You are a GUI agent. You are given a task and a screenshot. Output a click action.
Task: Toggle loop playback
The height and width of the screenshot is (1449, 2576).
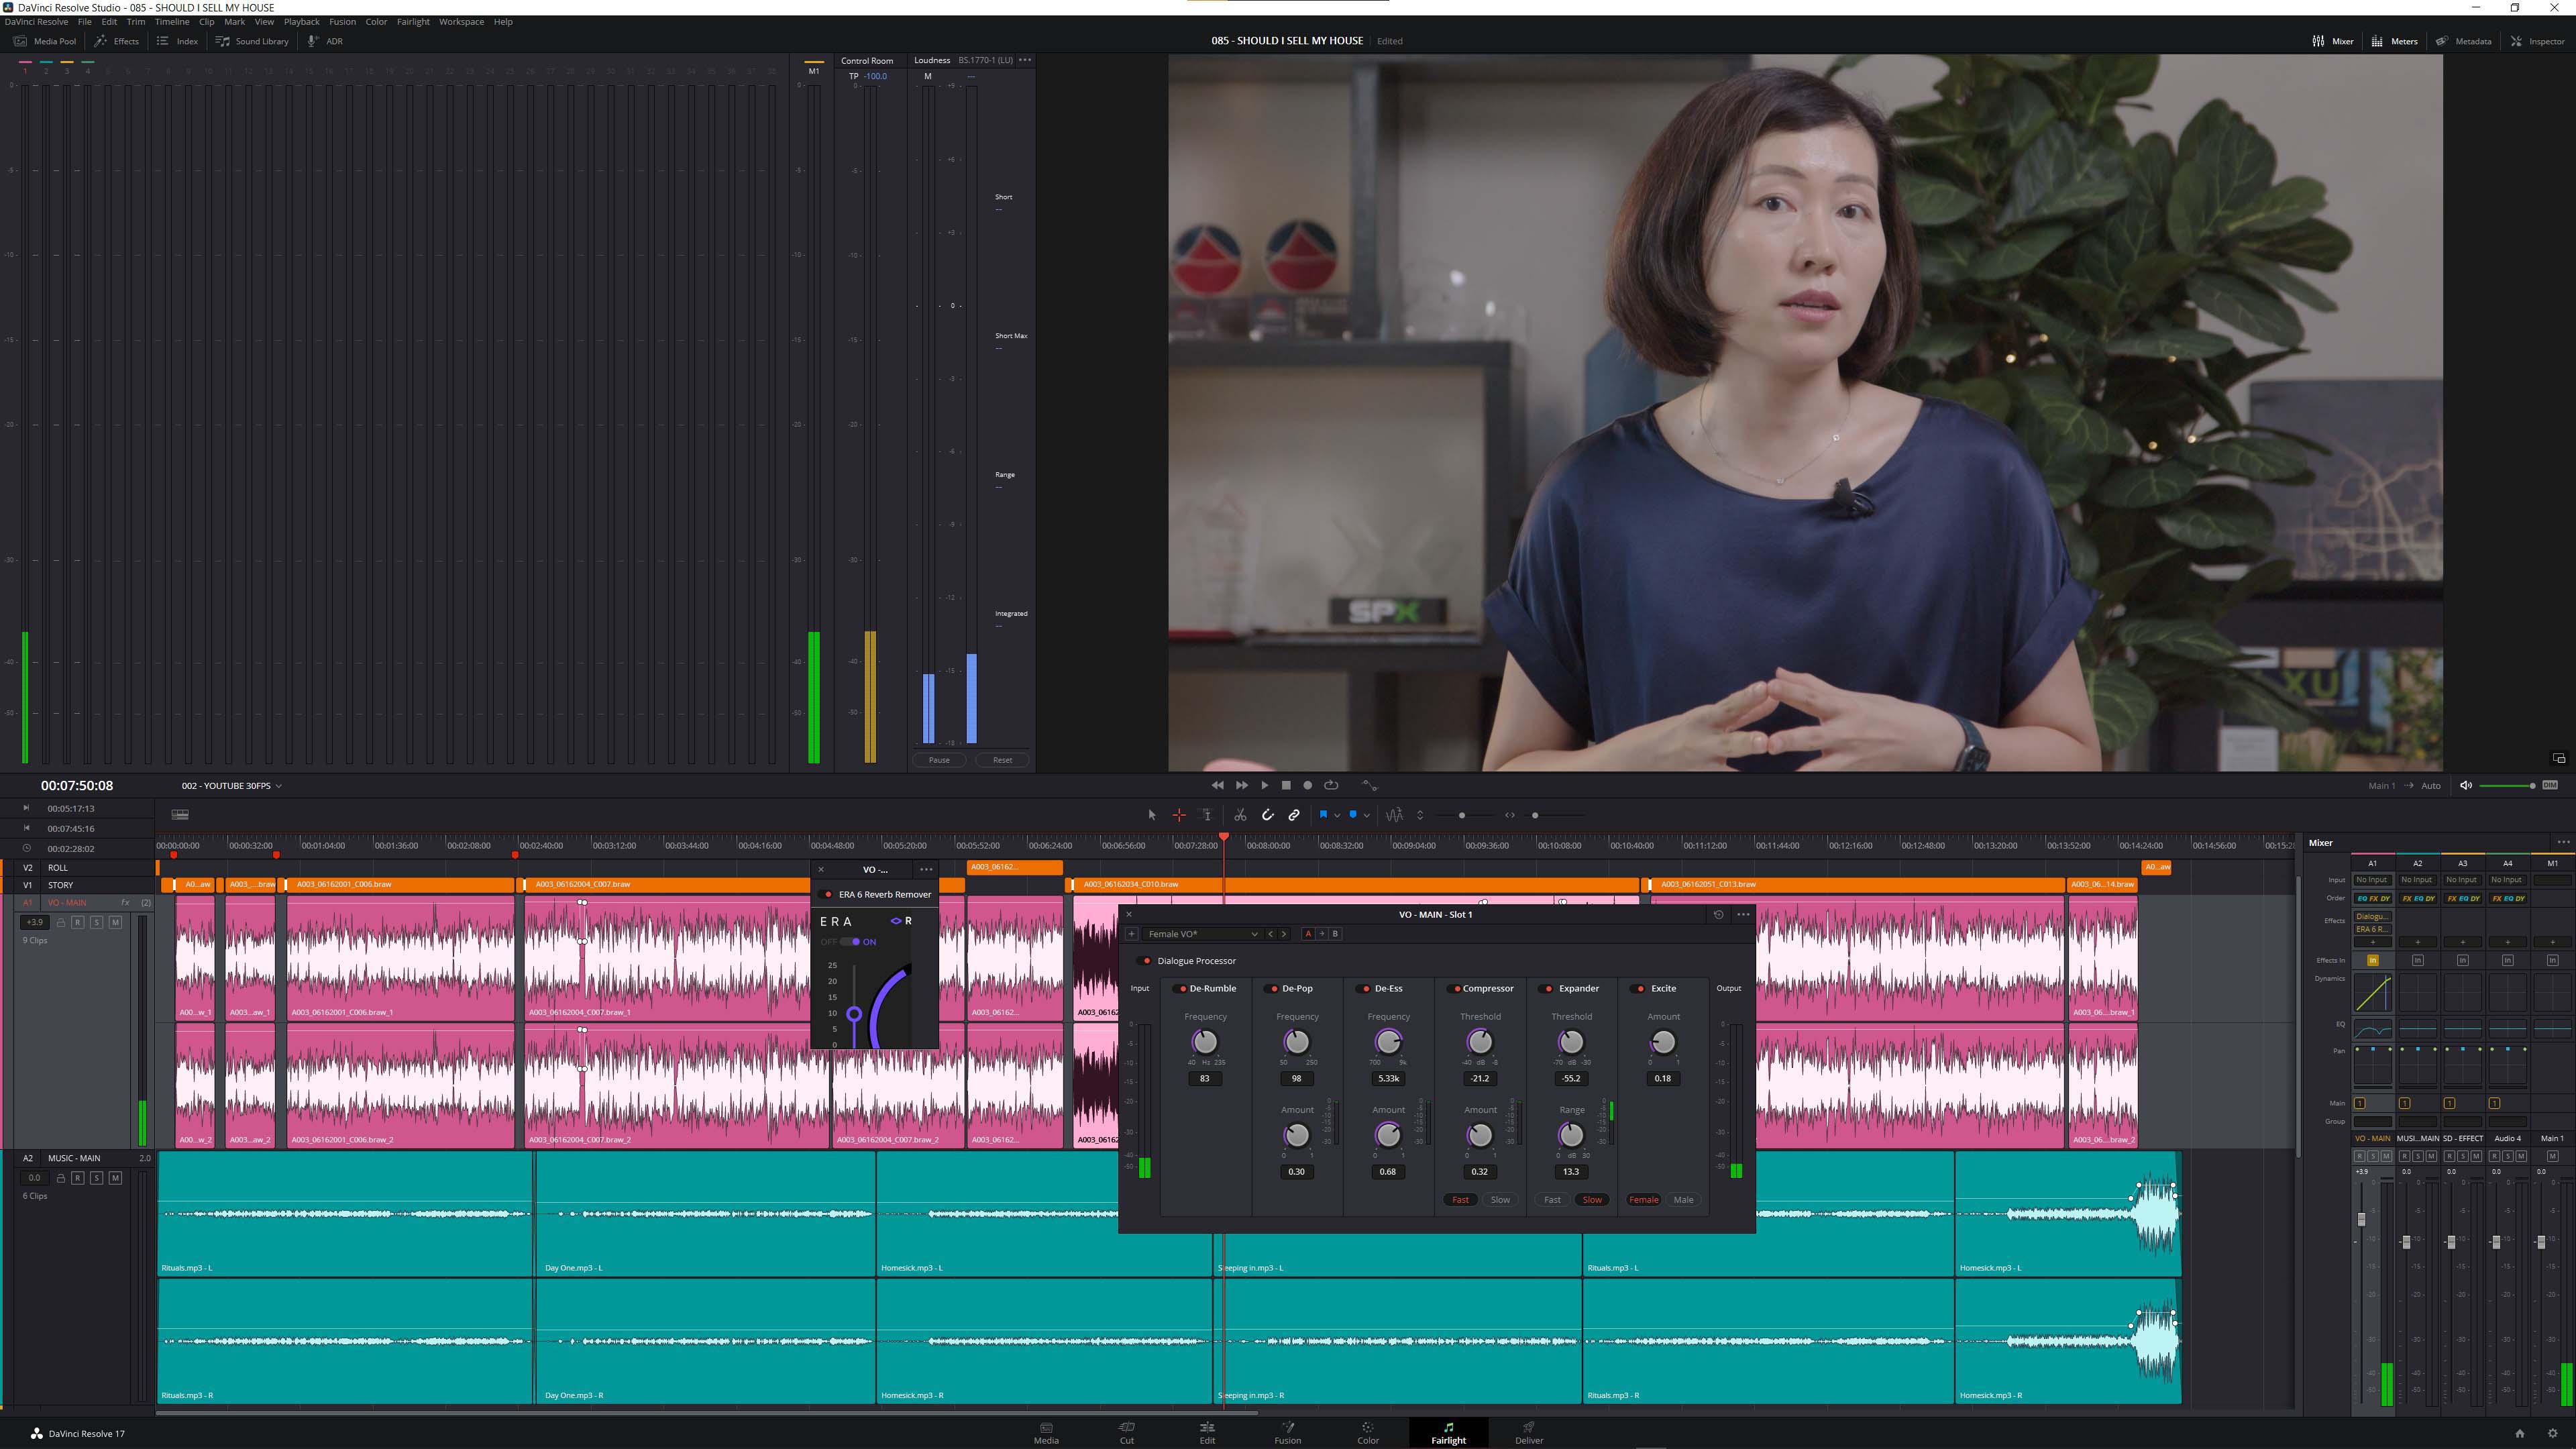pyautogui.click(x=1331, y=785)
